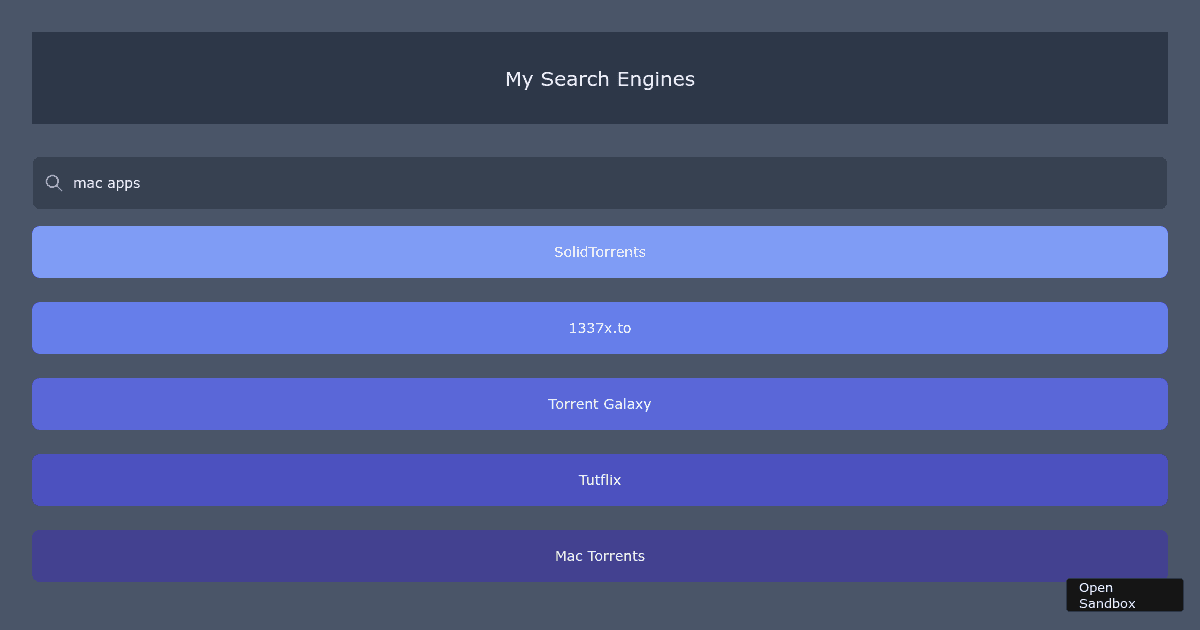Open Sandbox via the corner button
This screenshot has width=1200, height=630.
[x=1124, y=595]
